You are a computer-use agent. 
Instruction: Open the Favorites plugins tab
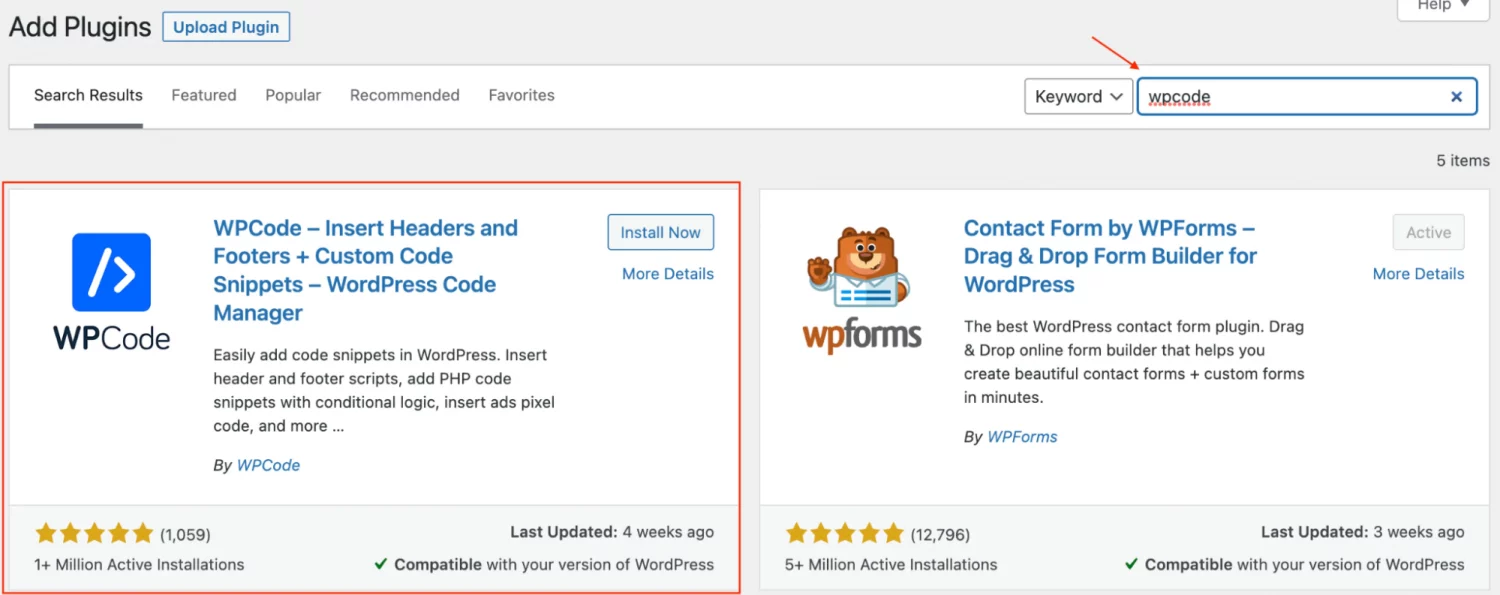pos(521,96)
